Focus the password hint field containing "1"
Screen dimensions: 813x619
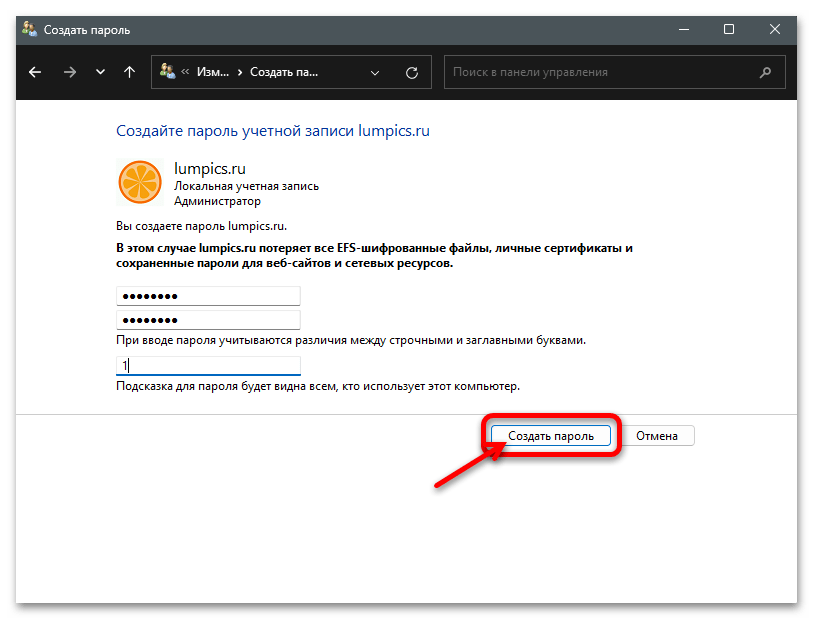pyautogui.click(x=208, y=366)
